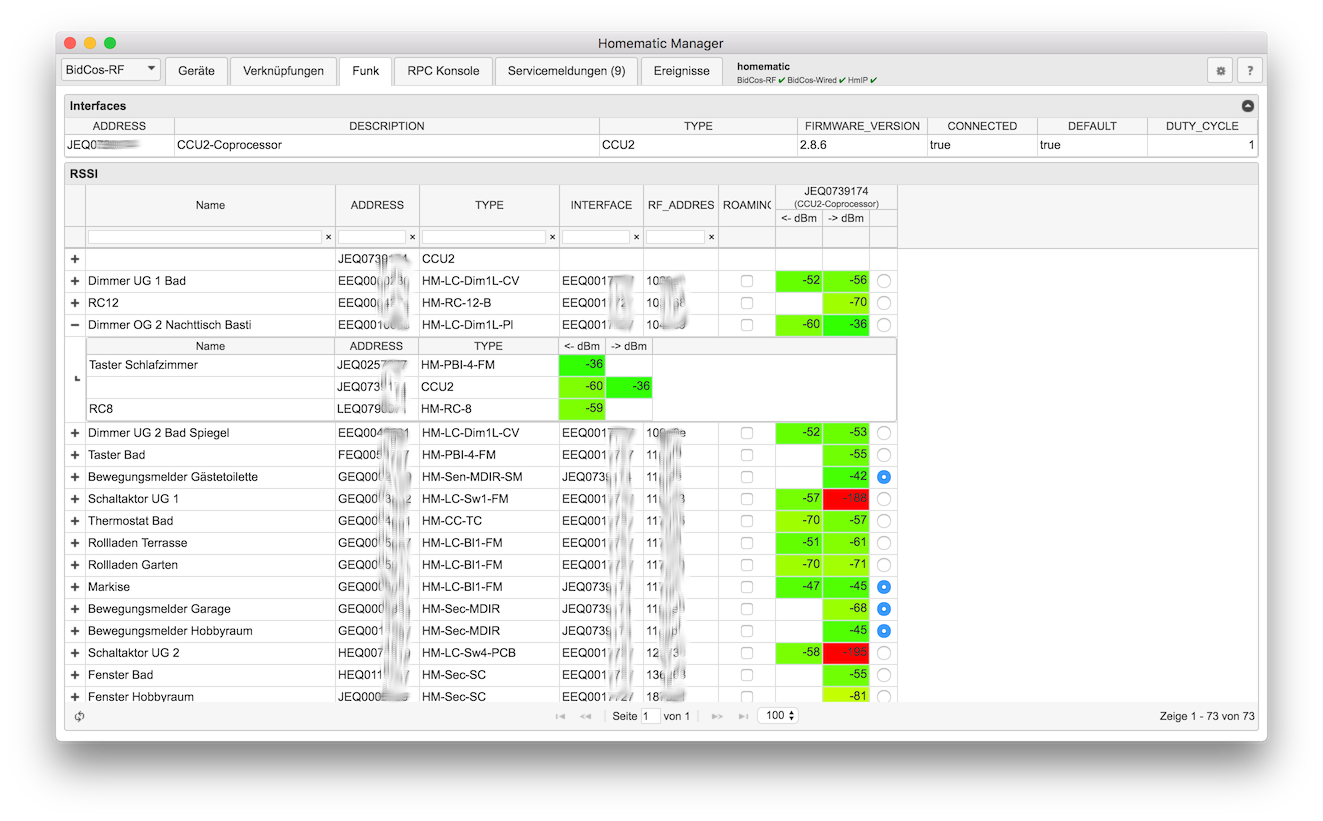
Task: Collapse the Dimmer OG 2 Nachttisch Basti row
Action: (x=75, y=325)
